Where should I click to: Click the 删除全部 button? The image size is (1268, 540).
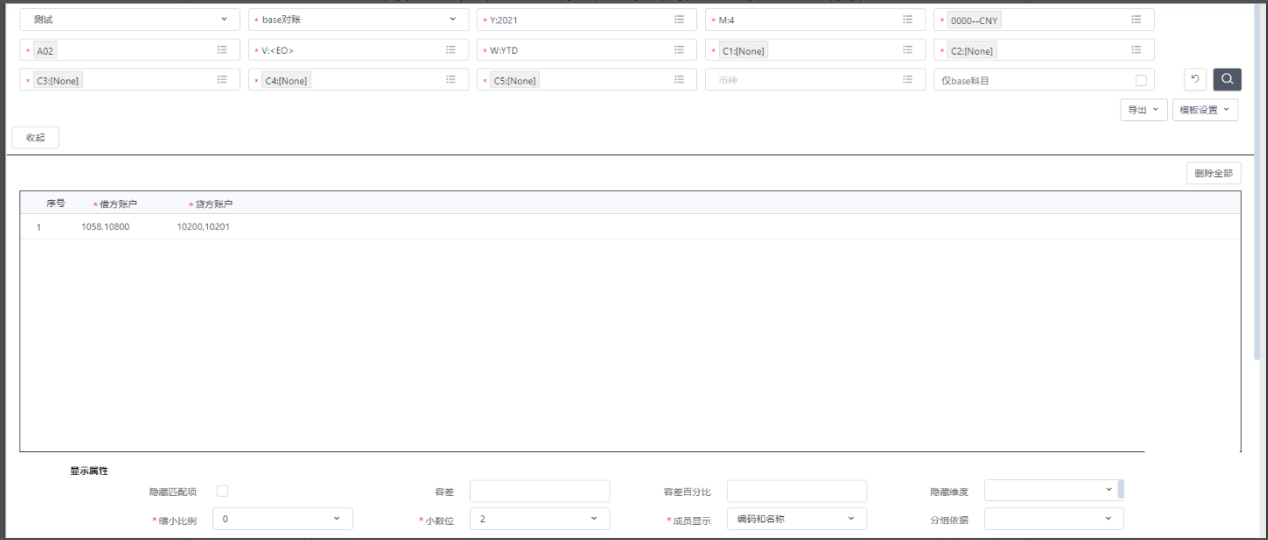point(1213,173)
